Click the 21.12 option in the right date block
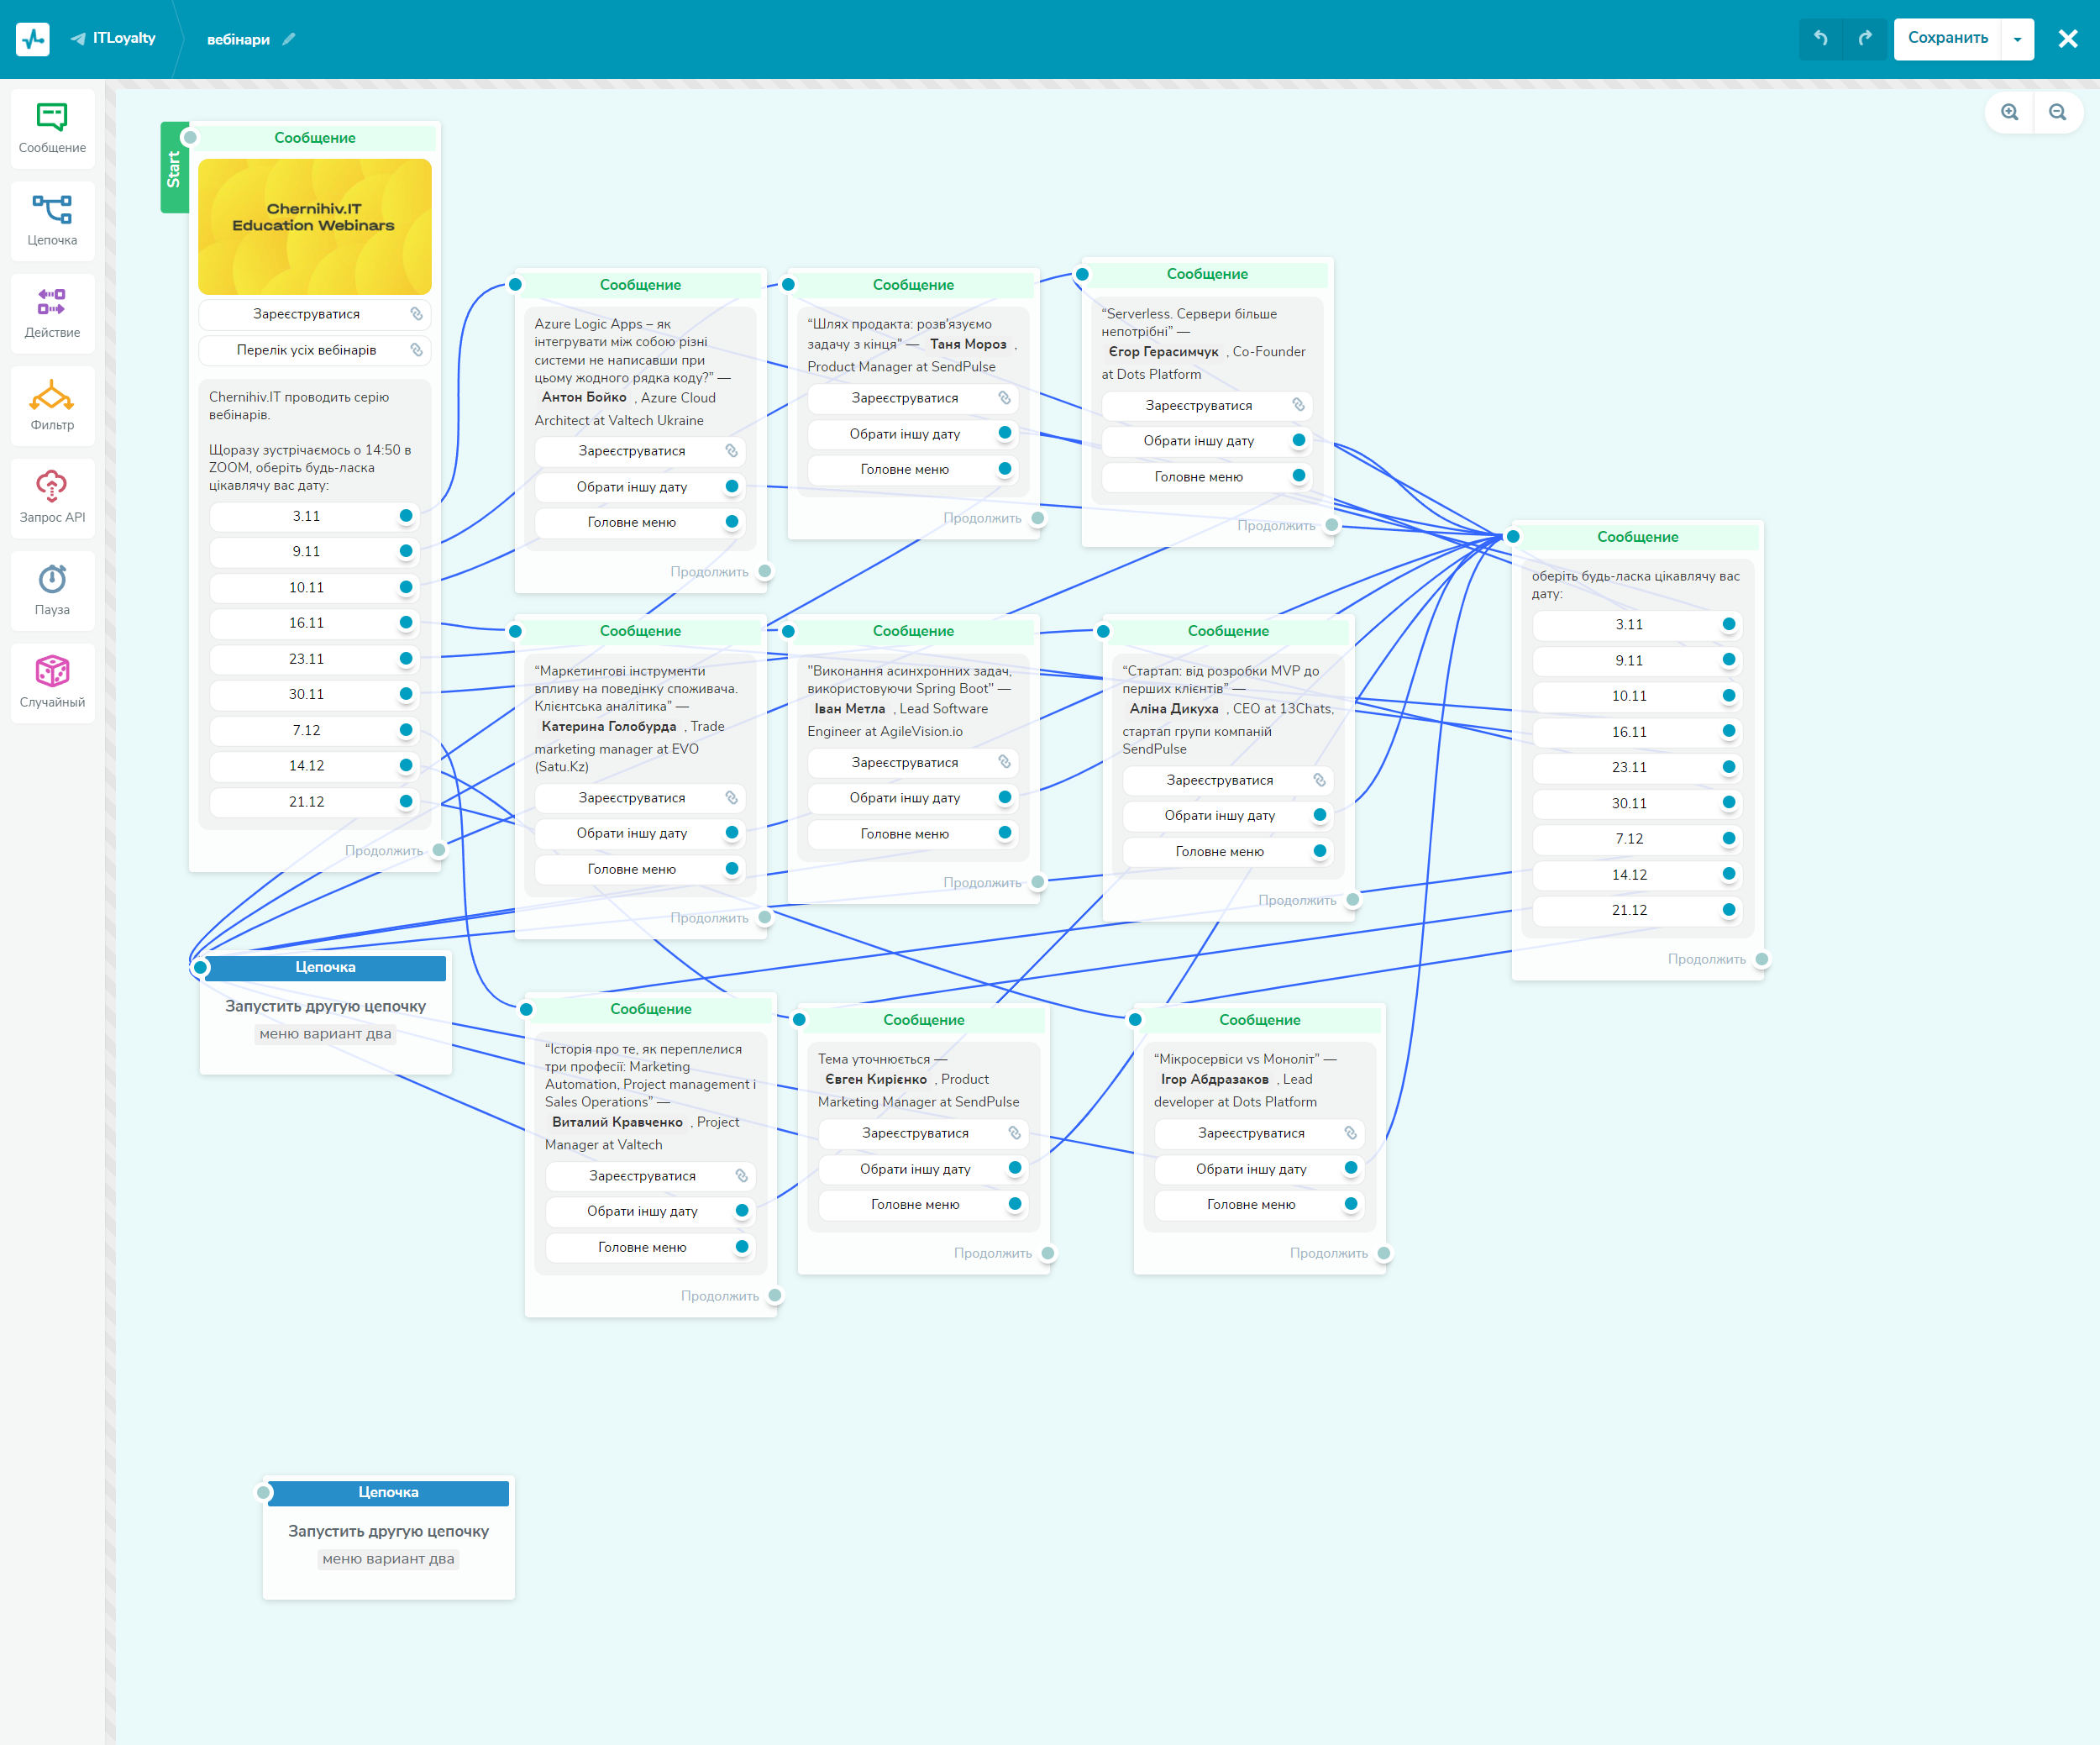2100x1745 pixels. coord(1629,910)
